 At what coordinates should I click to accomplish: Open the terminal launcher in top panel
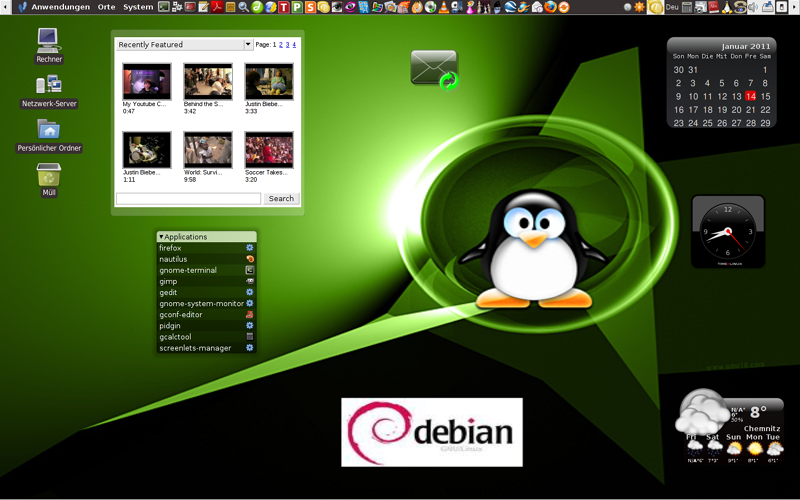point(164,7)
